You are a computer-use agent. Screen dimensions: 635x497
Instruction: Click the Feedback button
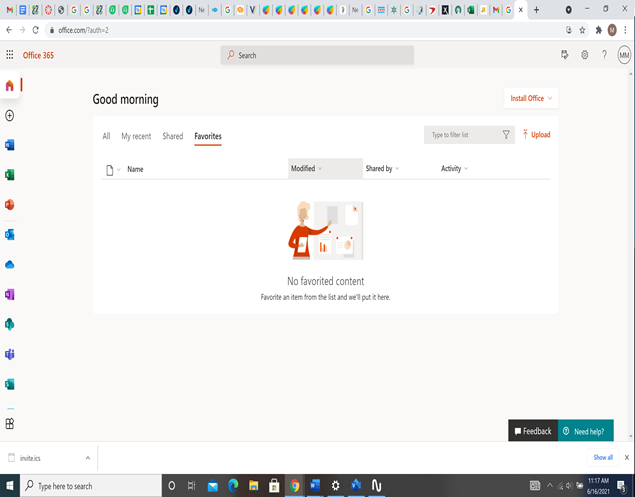[533, 431]
